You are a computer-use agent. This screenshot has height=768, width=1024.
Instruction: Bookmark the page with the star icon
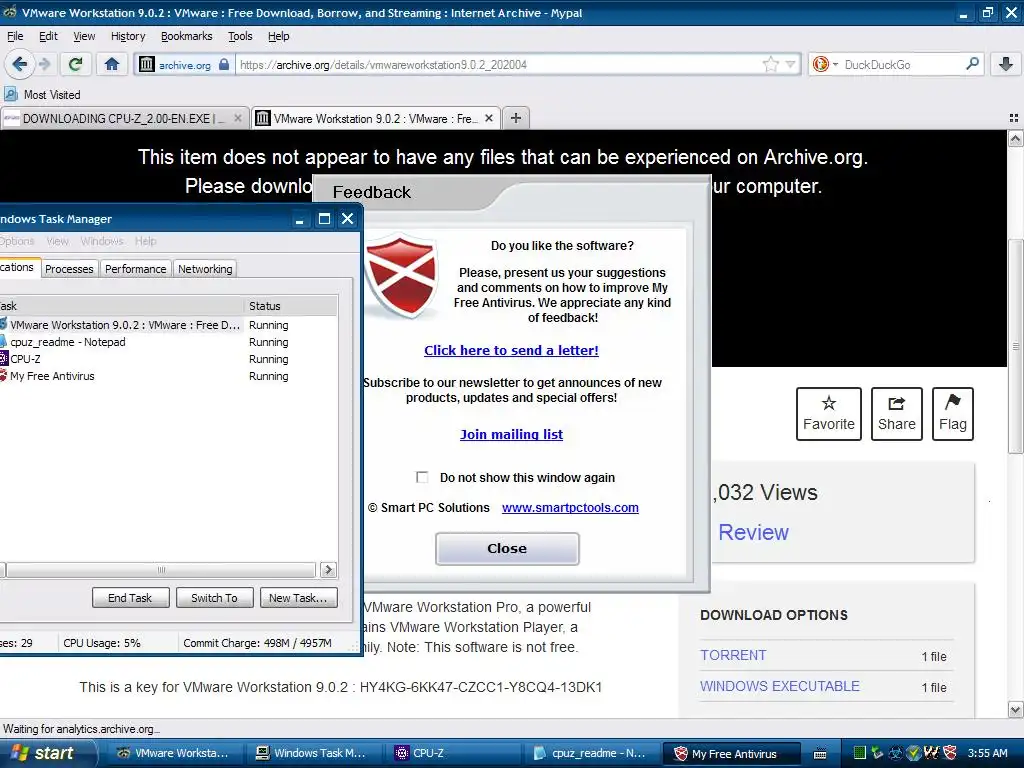pyautogui.click(x=771, y=64)
